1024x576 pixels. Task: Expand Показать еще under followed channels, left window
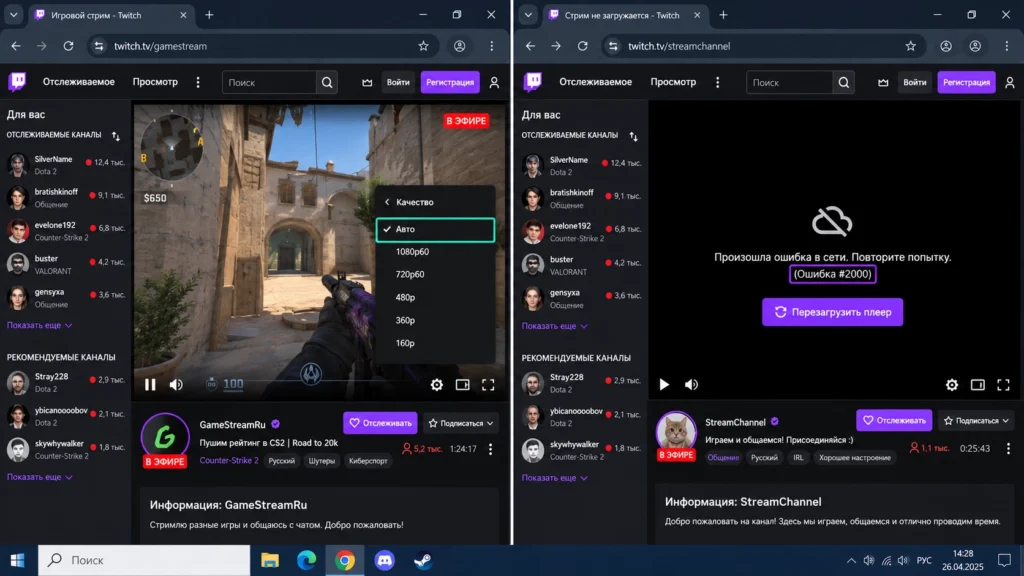pyautogui.click(x=39, y=325)
